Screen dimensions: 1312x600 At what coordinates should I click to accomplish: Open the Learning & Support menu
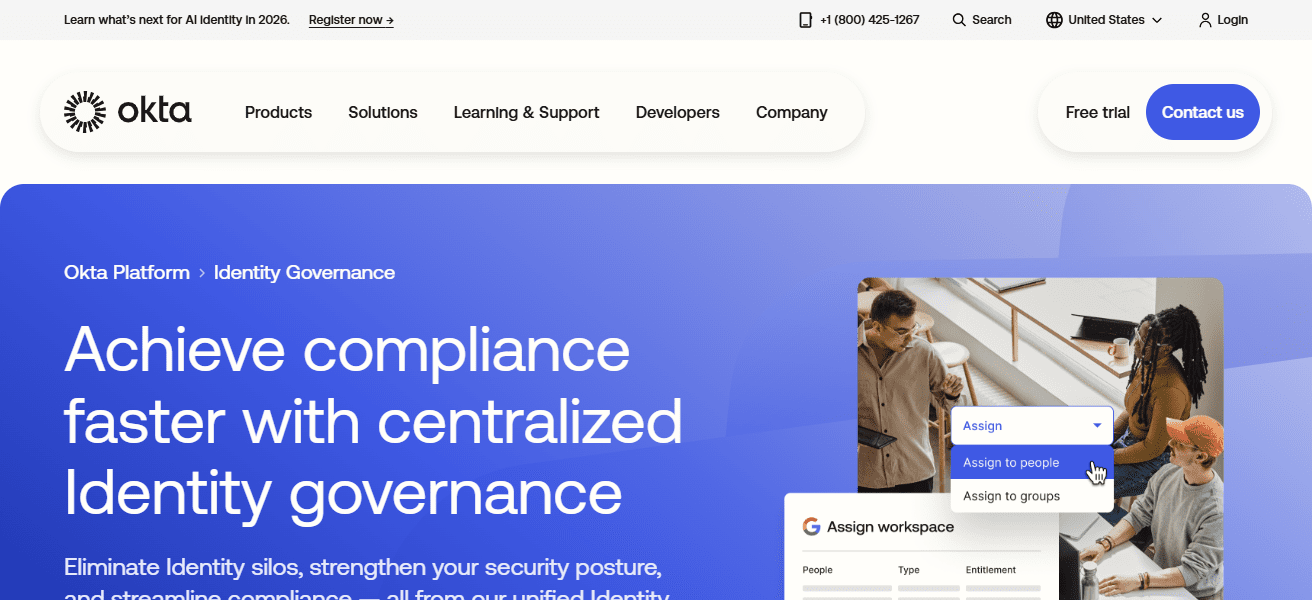526,112
